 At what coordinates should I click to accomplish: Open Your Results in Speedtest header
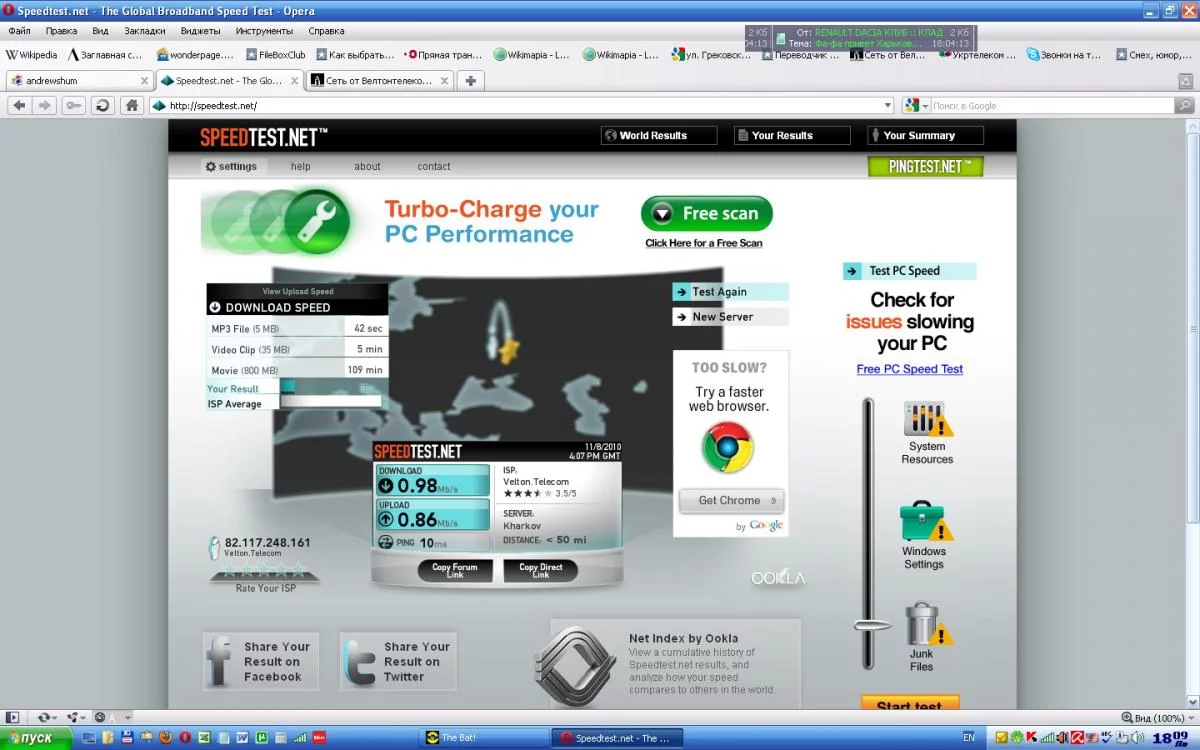(792, 136)
